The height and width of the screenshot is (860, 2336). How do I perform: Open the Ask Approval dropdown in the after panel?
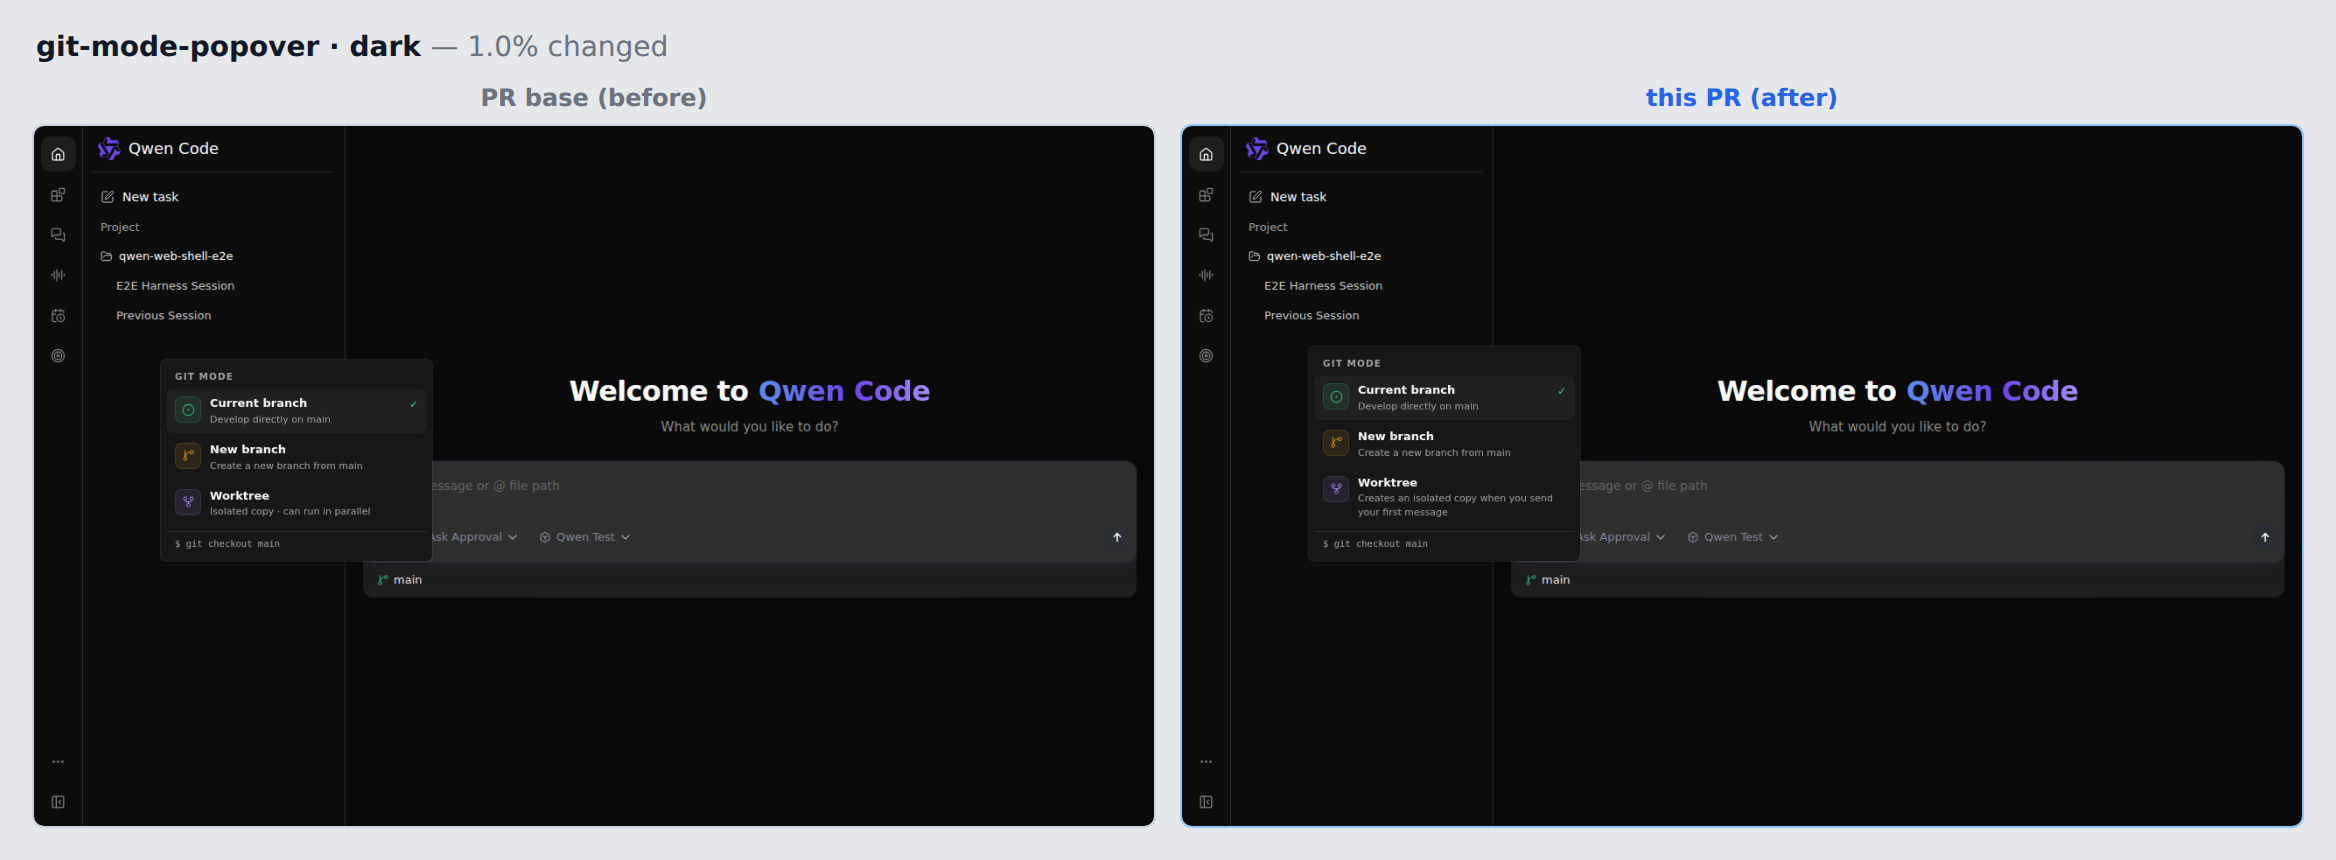click(1623, 537)
